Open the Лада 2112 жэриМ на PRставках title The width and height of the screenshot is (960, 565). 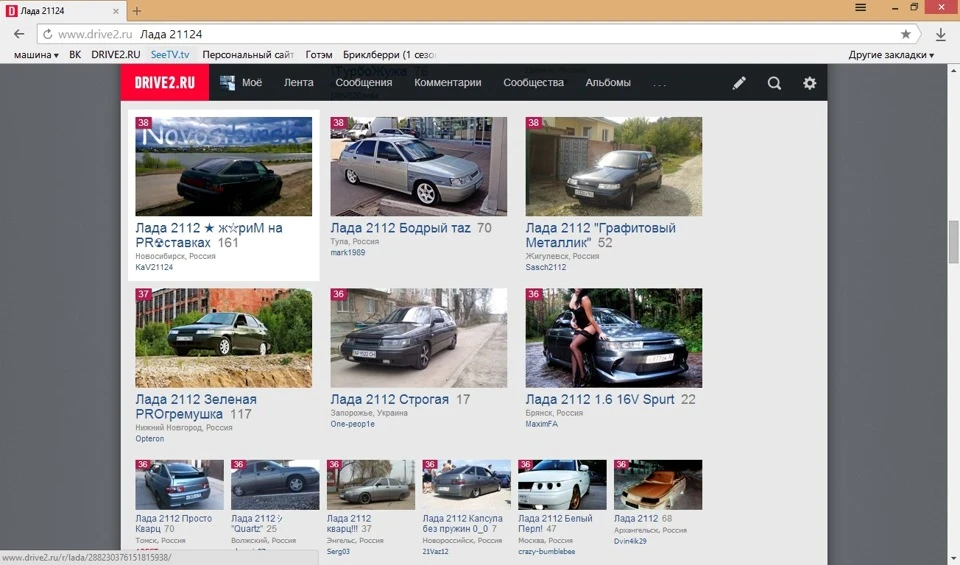point(209,235)
